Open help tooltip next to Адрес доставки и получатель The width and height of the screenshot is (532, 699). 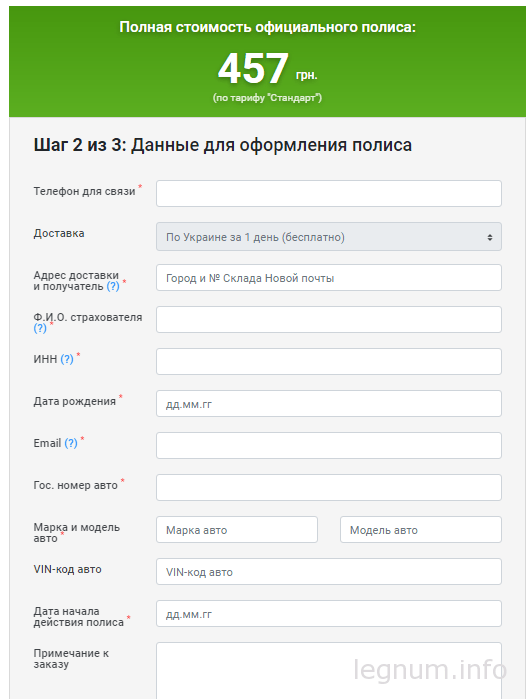pos(113,286)
